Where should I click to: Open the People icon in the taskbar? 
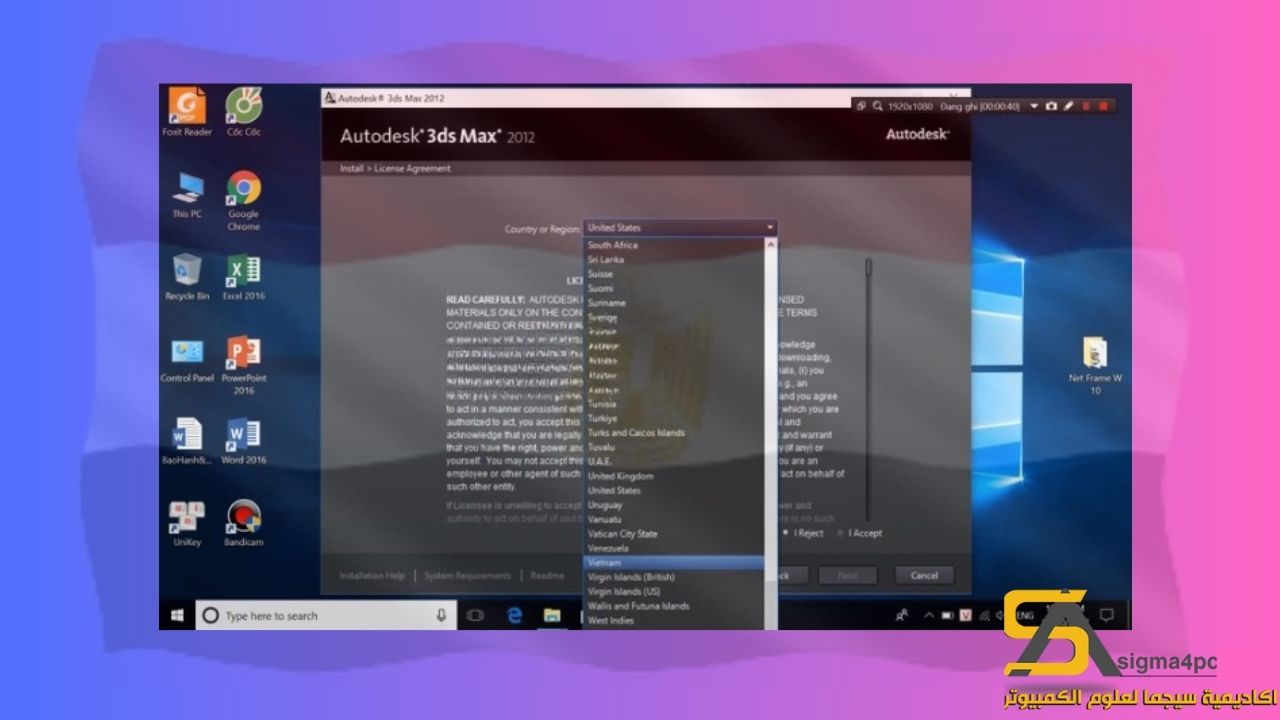(x=902, y=615)
